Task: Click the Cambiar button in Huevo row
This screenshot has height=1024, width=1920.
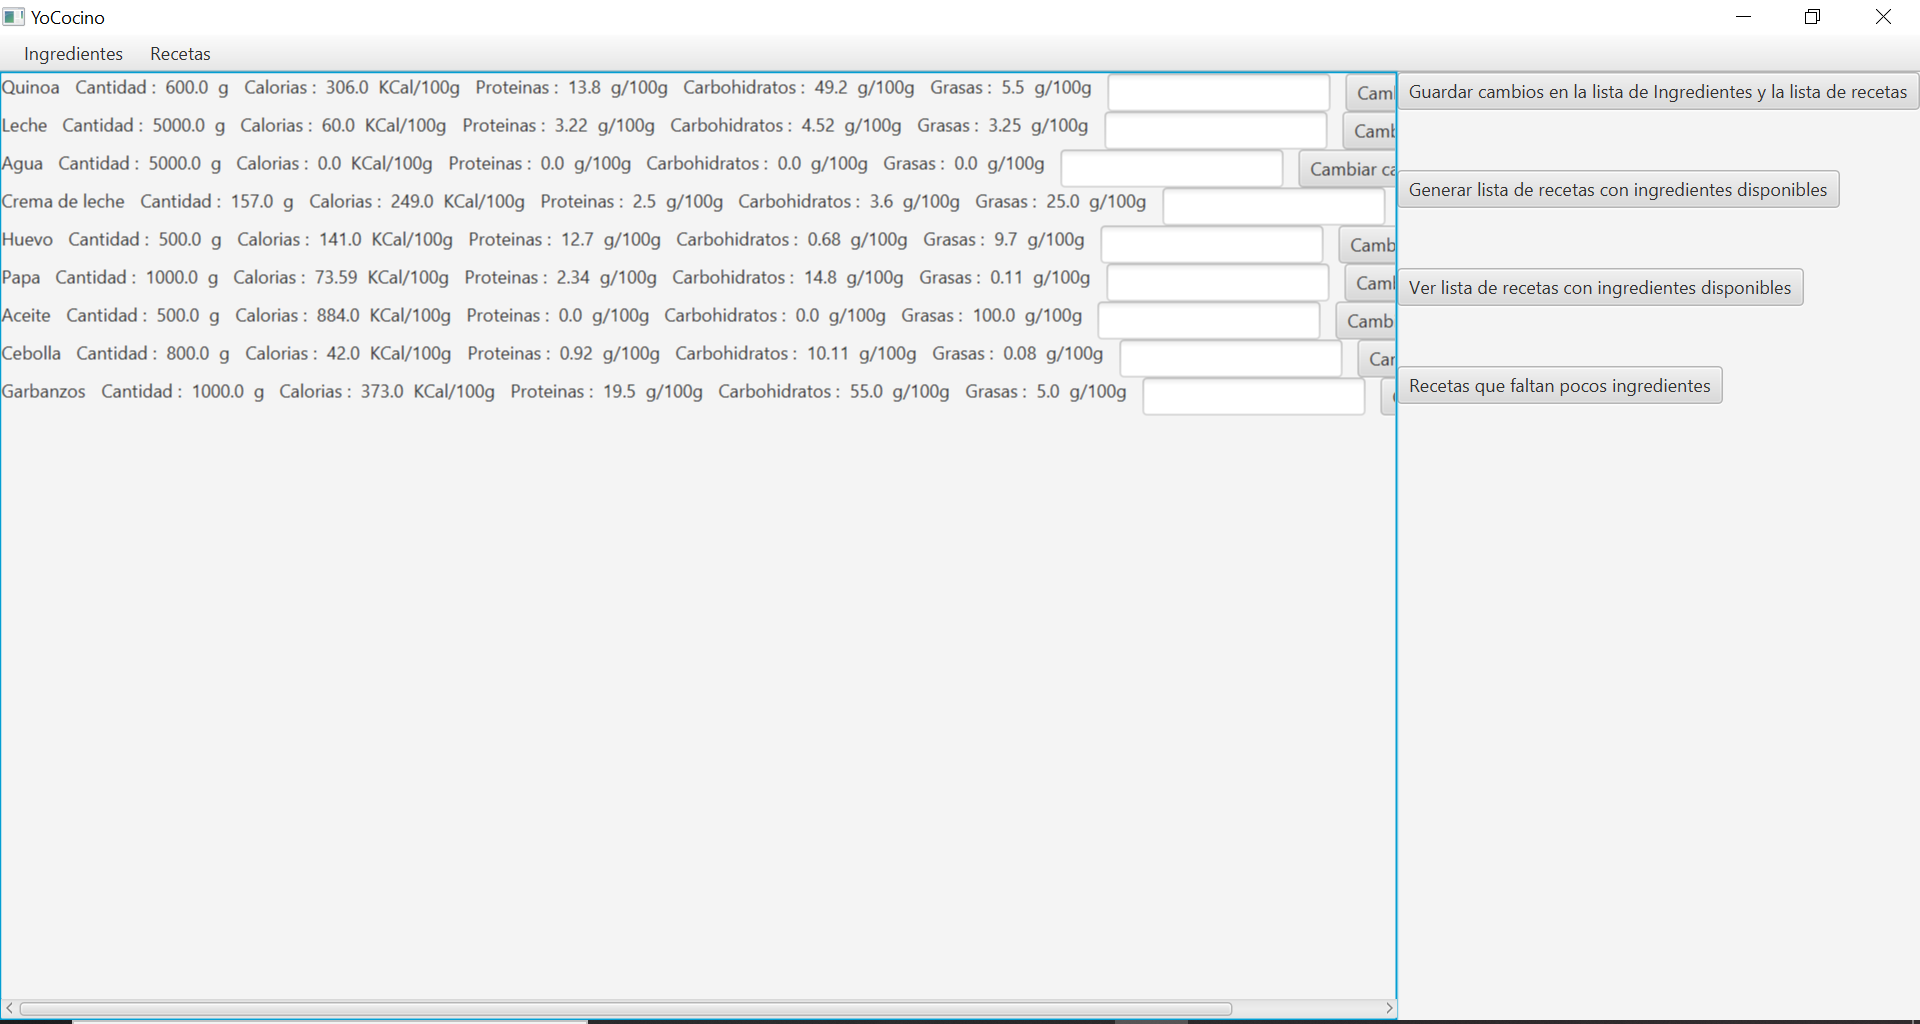Action: point(1368,245)
